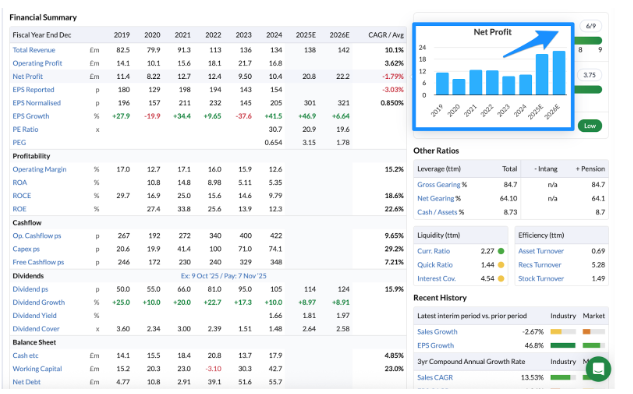Open the Operating Margin link
This screenshot has height=394, width=633.
pos(39,170)
